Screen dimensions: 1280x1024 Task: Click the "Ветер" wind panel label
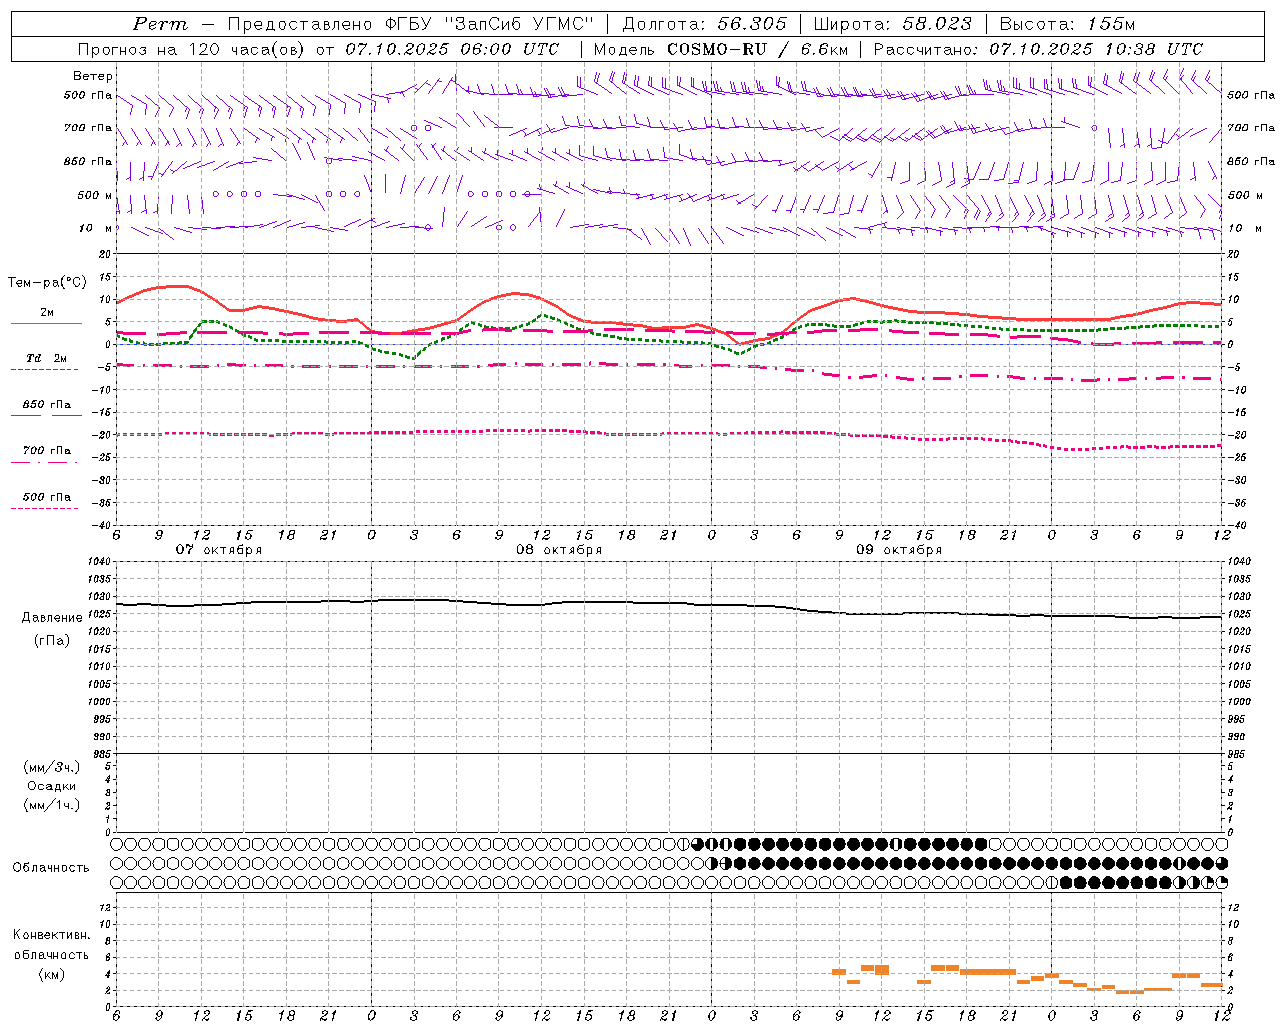(93, 76)
